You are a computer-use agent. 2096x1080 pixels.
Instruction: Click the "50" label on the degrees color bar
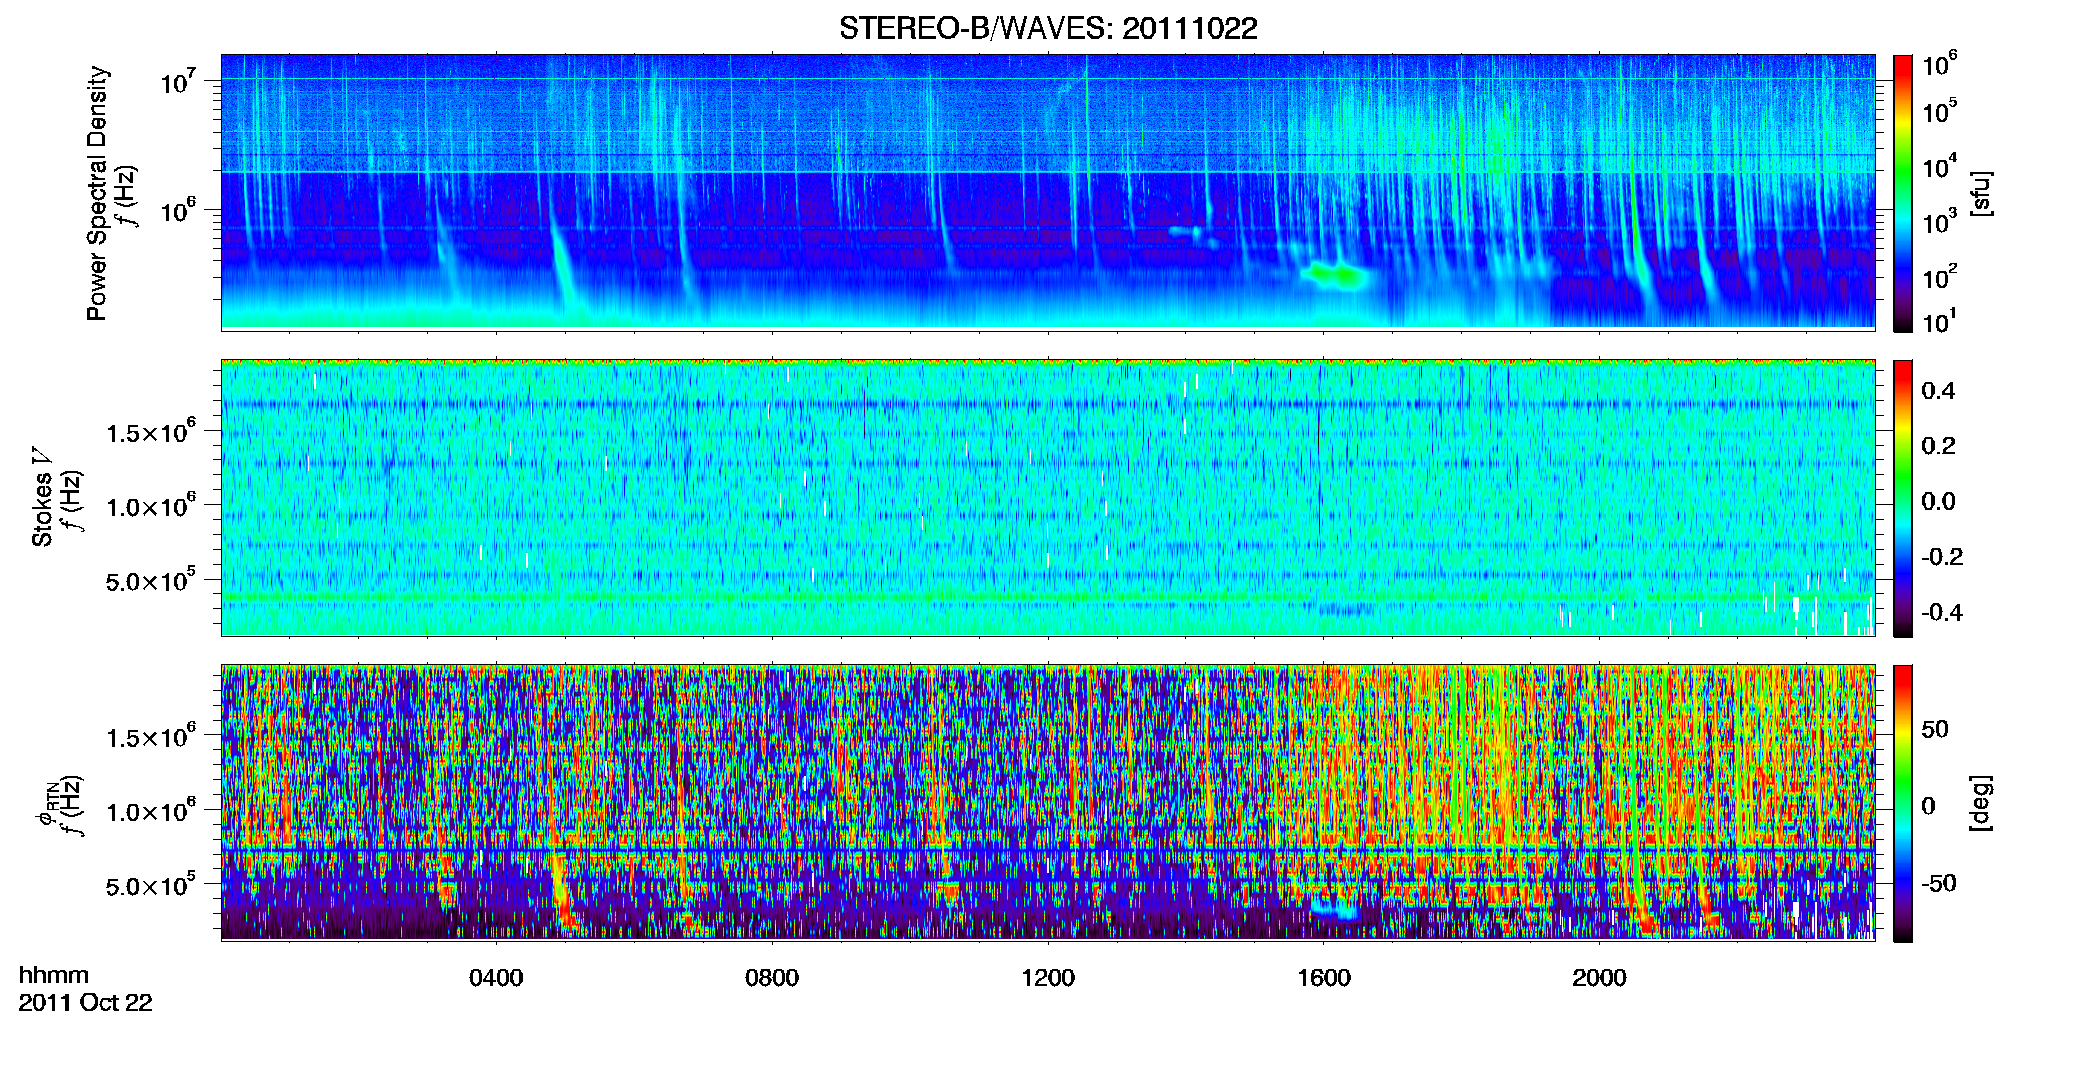[x=1935, y=729]
